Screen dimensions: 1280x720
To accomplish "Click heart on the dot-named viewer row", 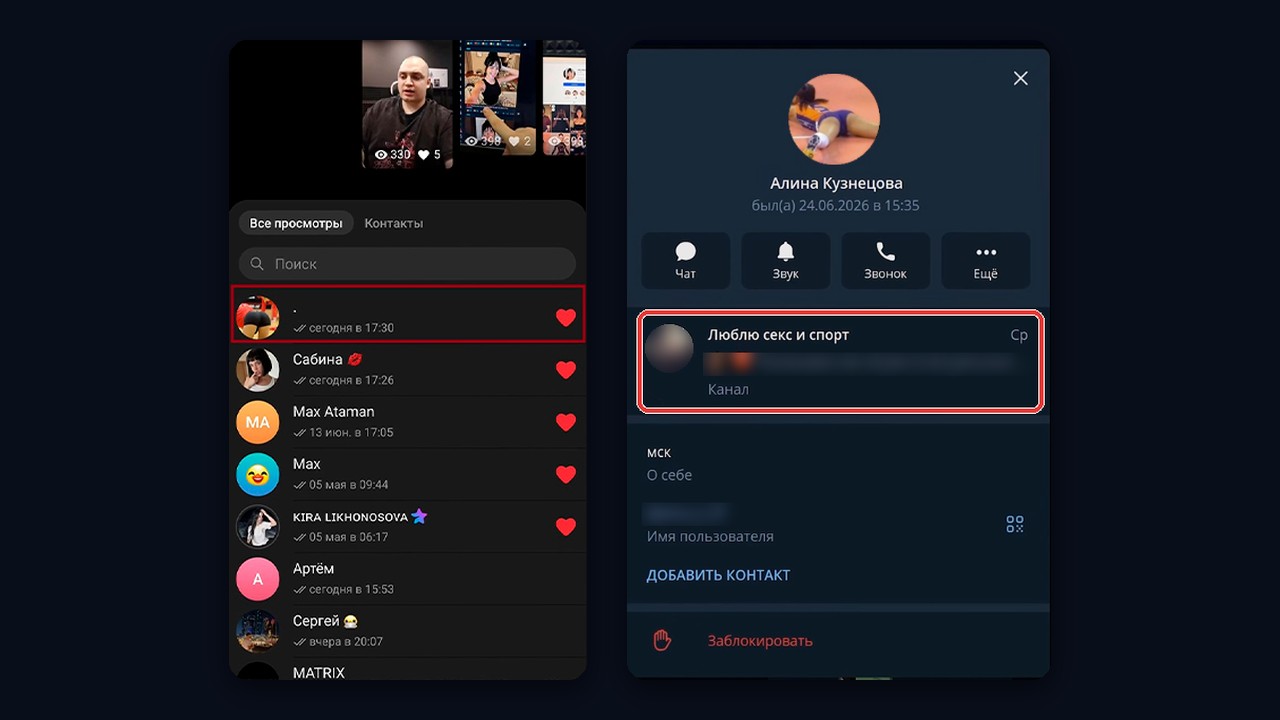I will click(566, 318).
